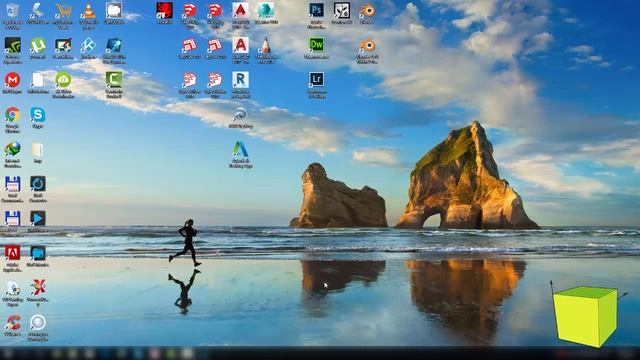
Task: Open the red X bird shortcut
Action: point(38,288)
